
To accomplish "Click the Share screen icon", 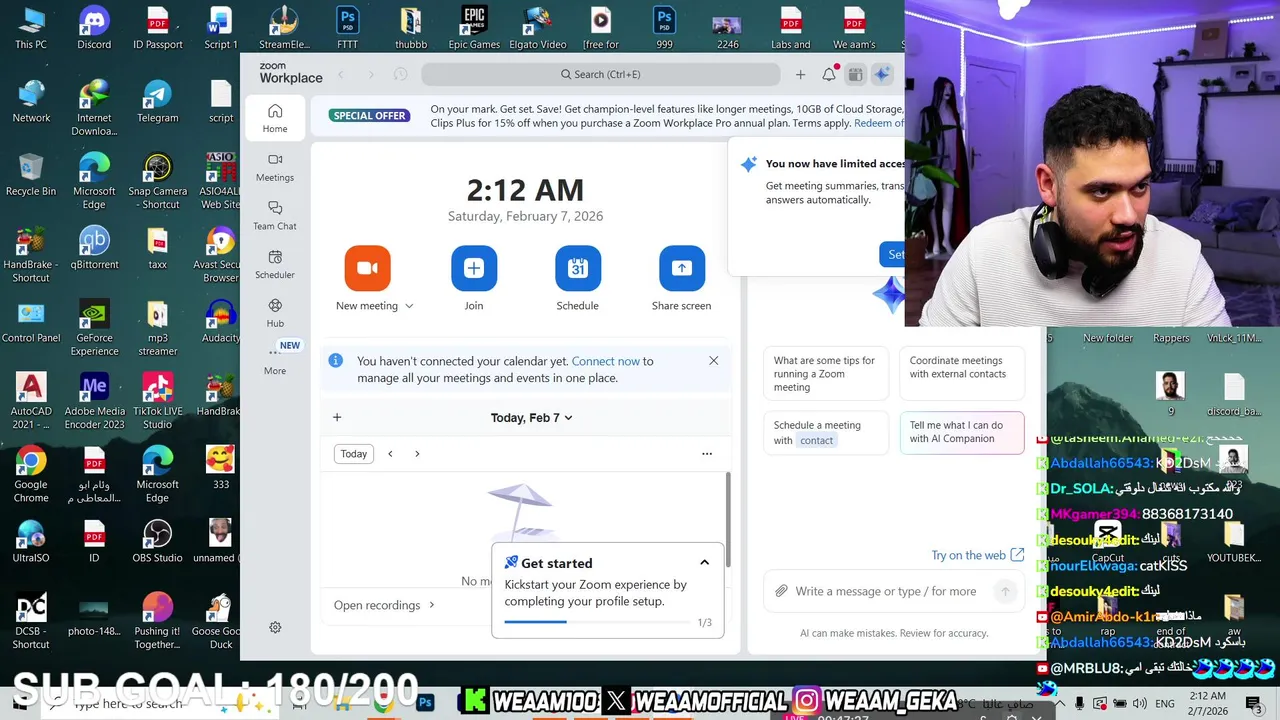I will 682,268.
